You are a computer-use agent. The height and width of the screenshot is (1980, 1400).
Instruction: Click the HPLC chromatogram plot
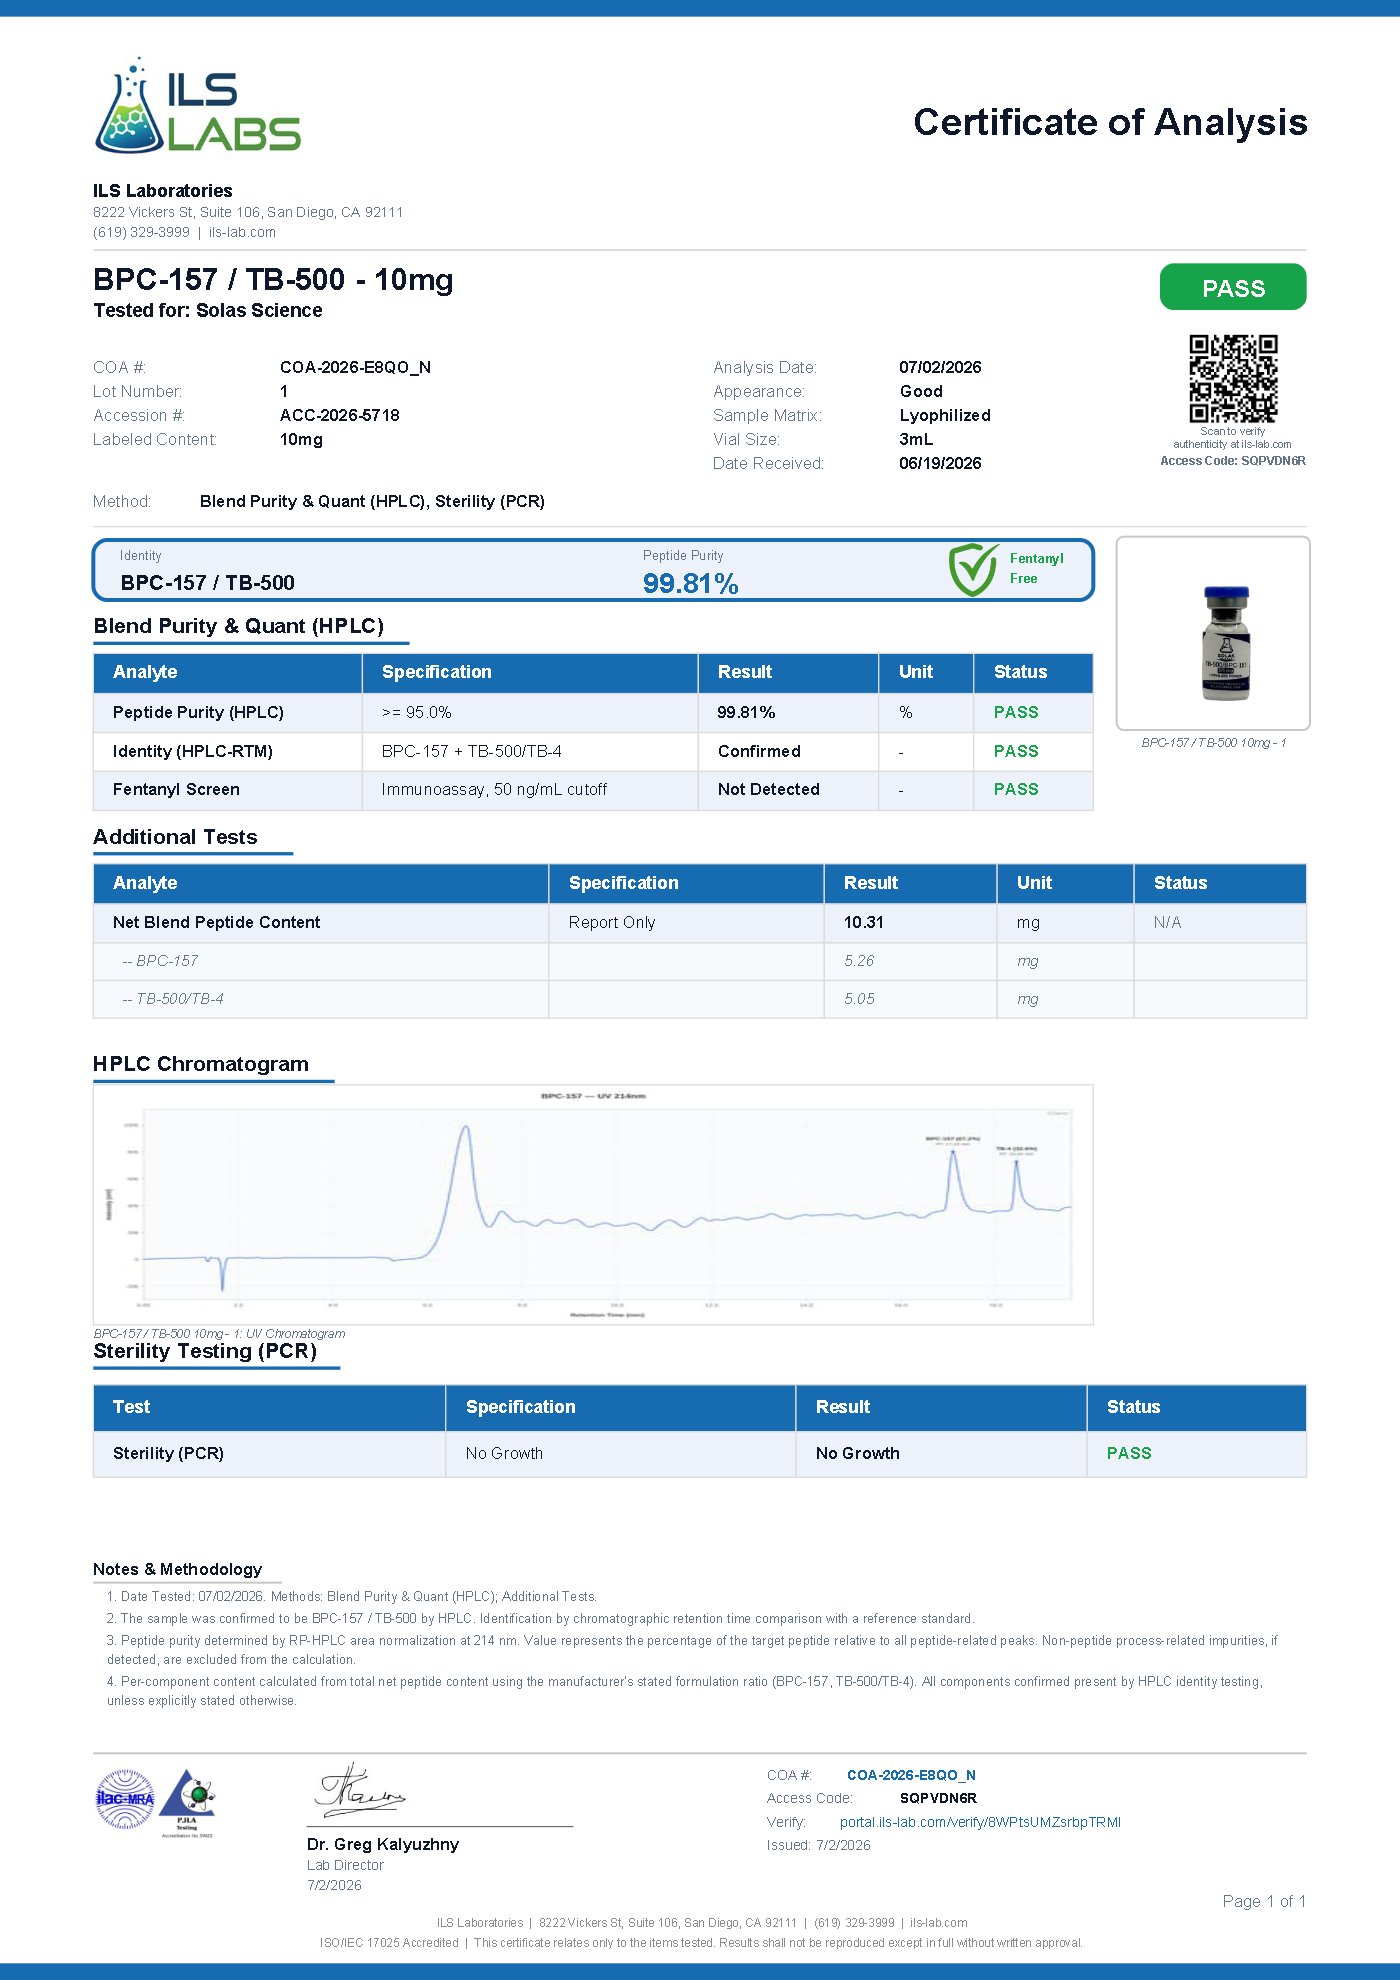(593, 1205)
